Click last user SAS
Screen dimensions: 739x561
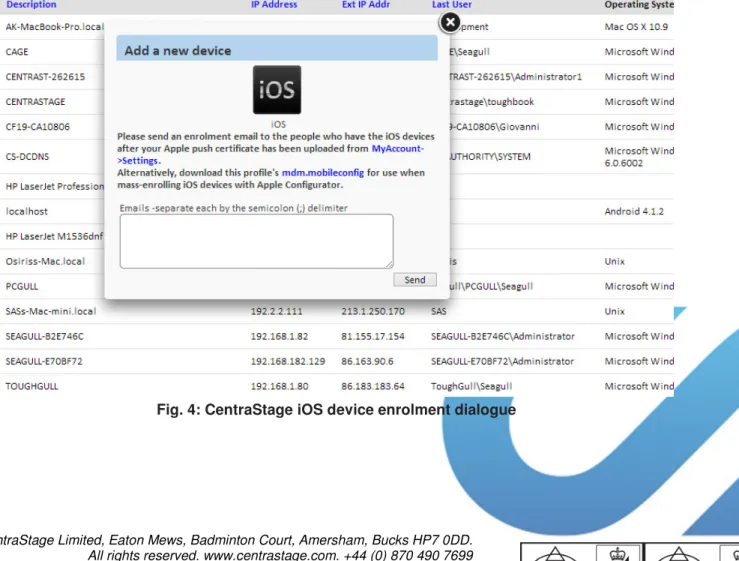(439, 311)
